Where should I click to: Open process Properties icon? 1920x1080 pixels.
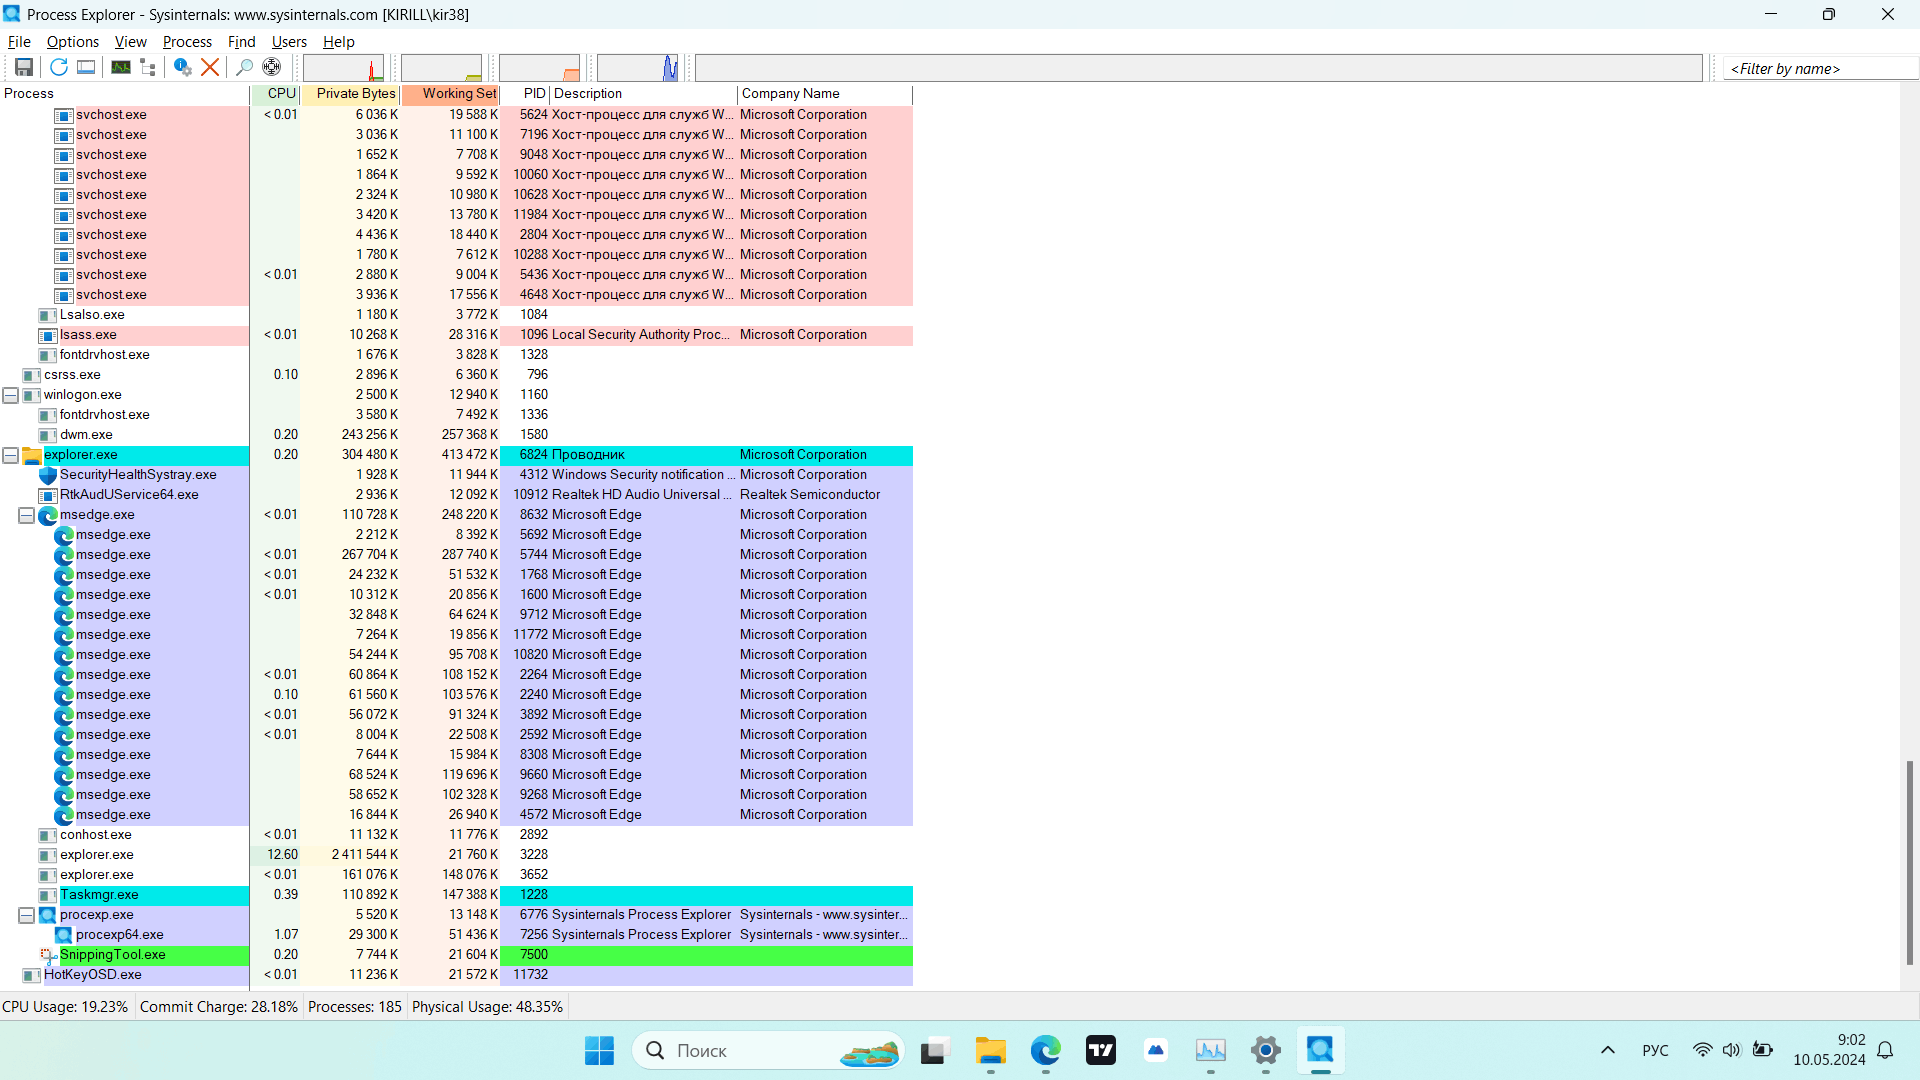pos(182,67)
